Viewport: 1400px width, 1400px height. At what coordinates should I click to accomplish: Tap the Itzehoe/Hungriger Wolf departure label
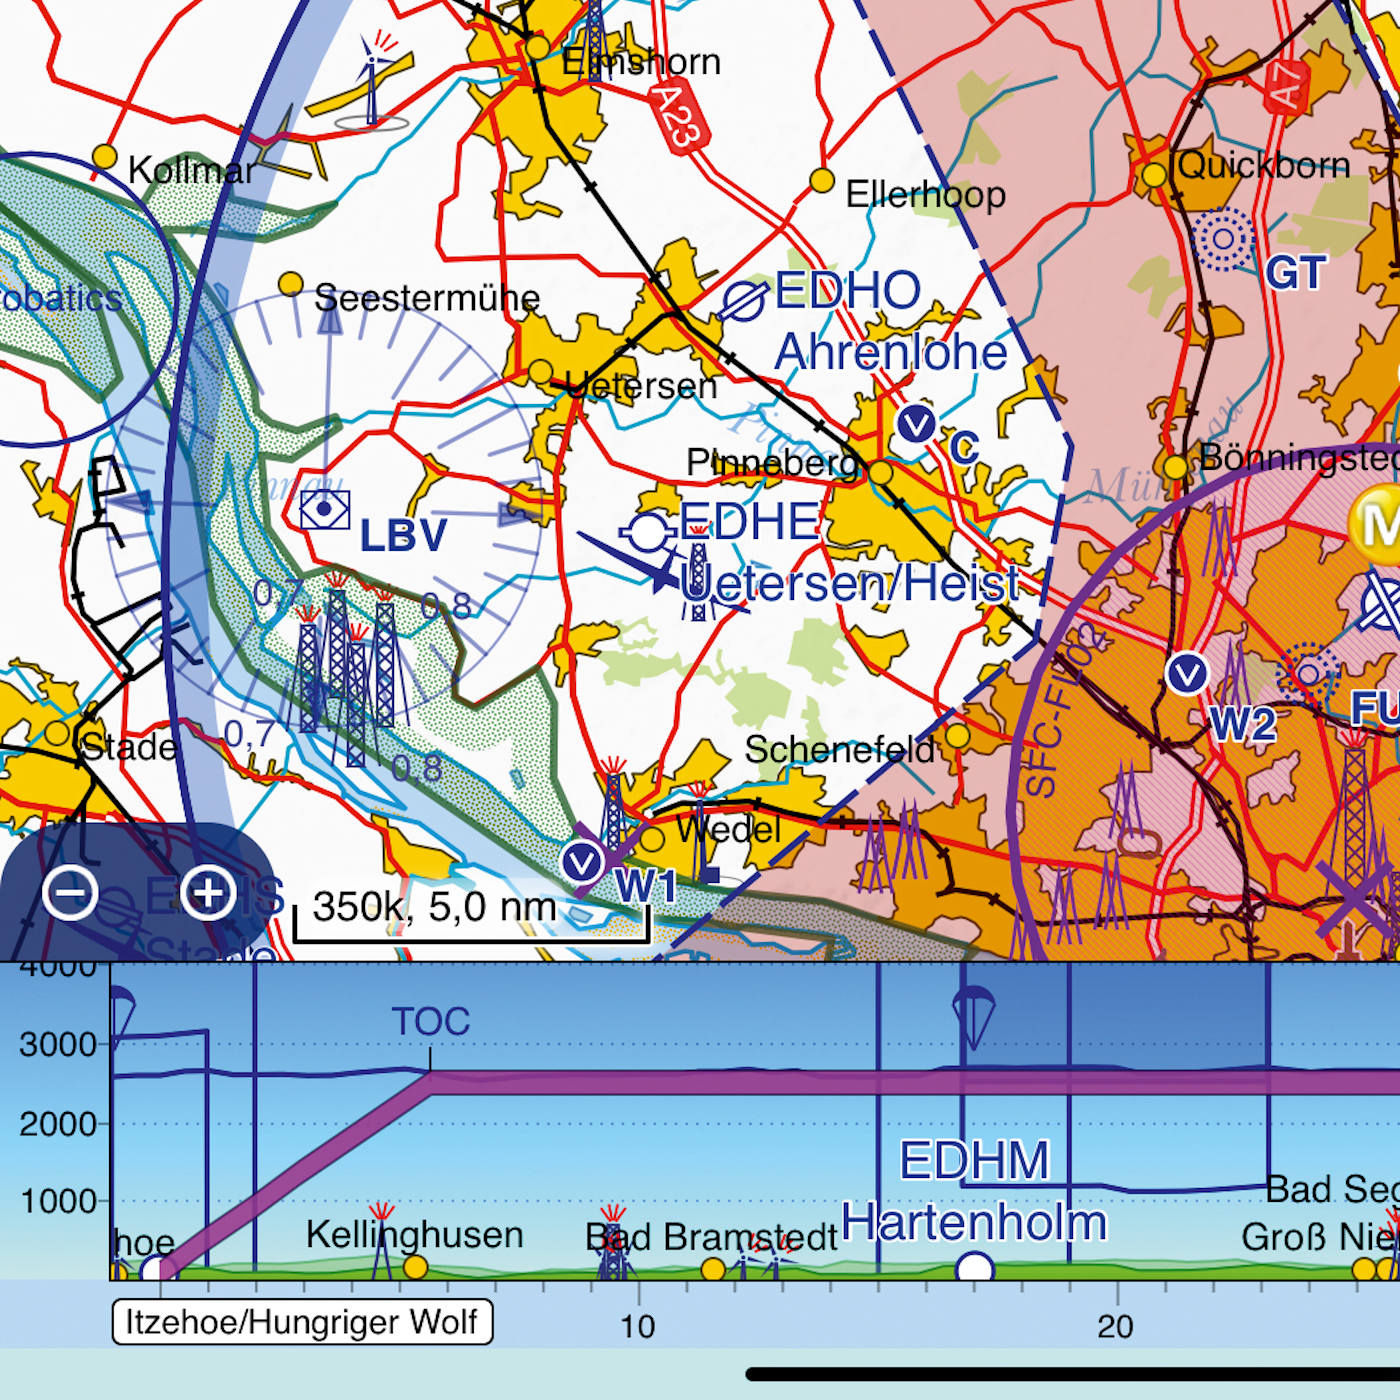[x=301, y=1322]
